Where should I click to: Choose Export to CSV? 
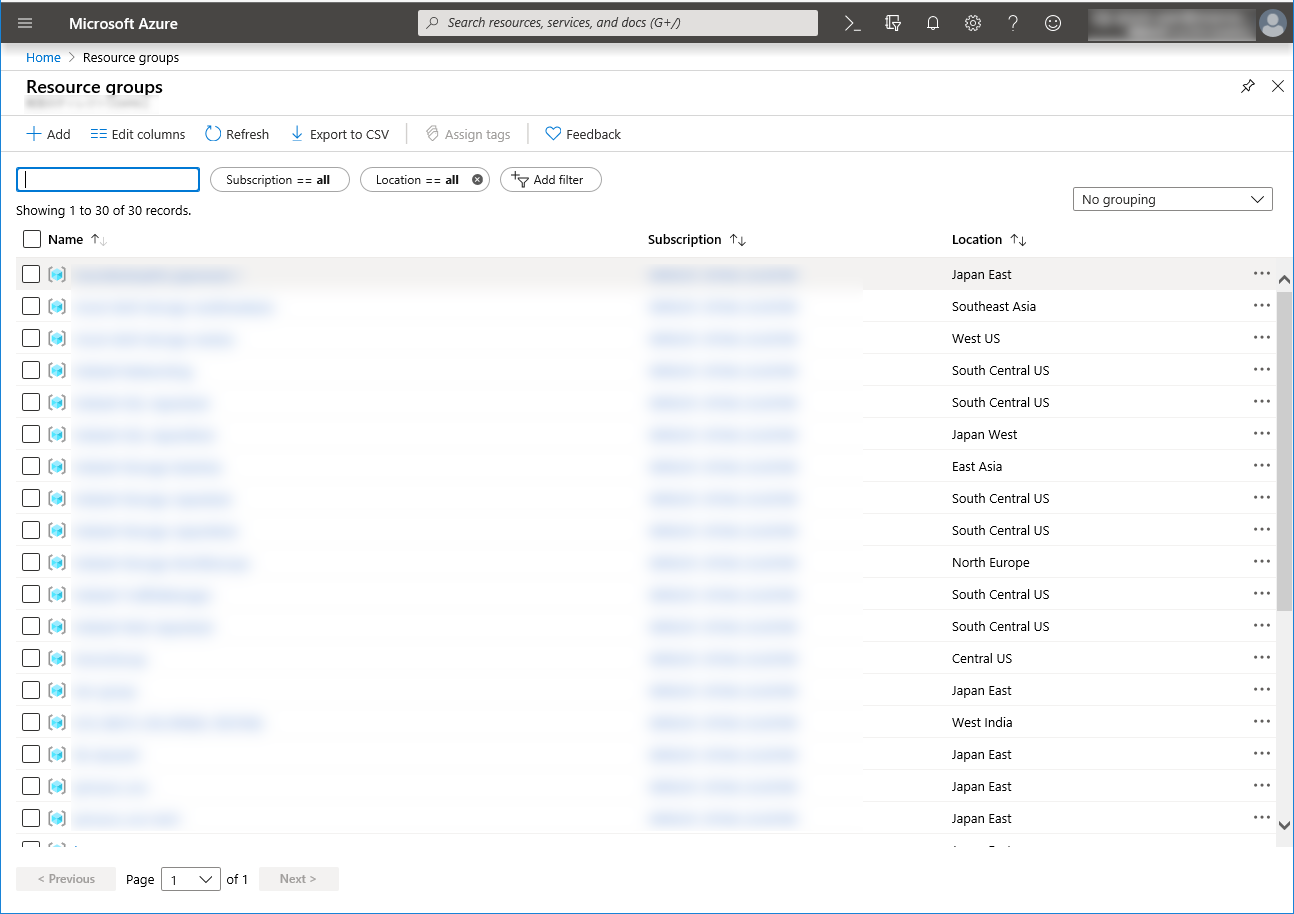339,134
